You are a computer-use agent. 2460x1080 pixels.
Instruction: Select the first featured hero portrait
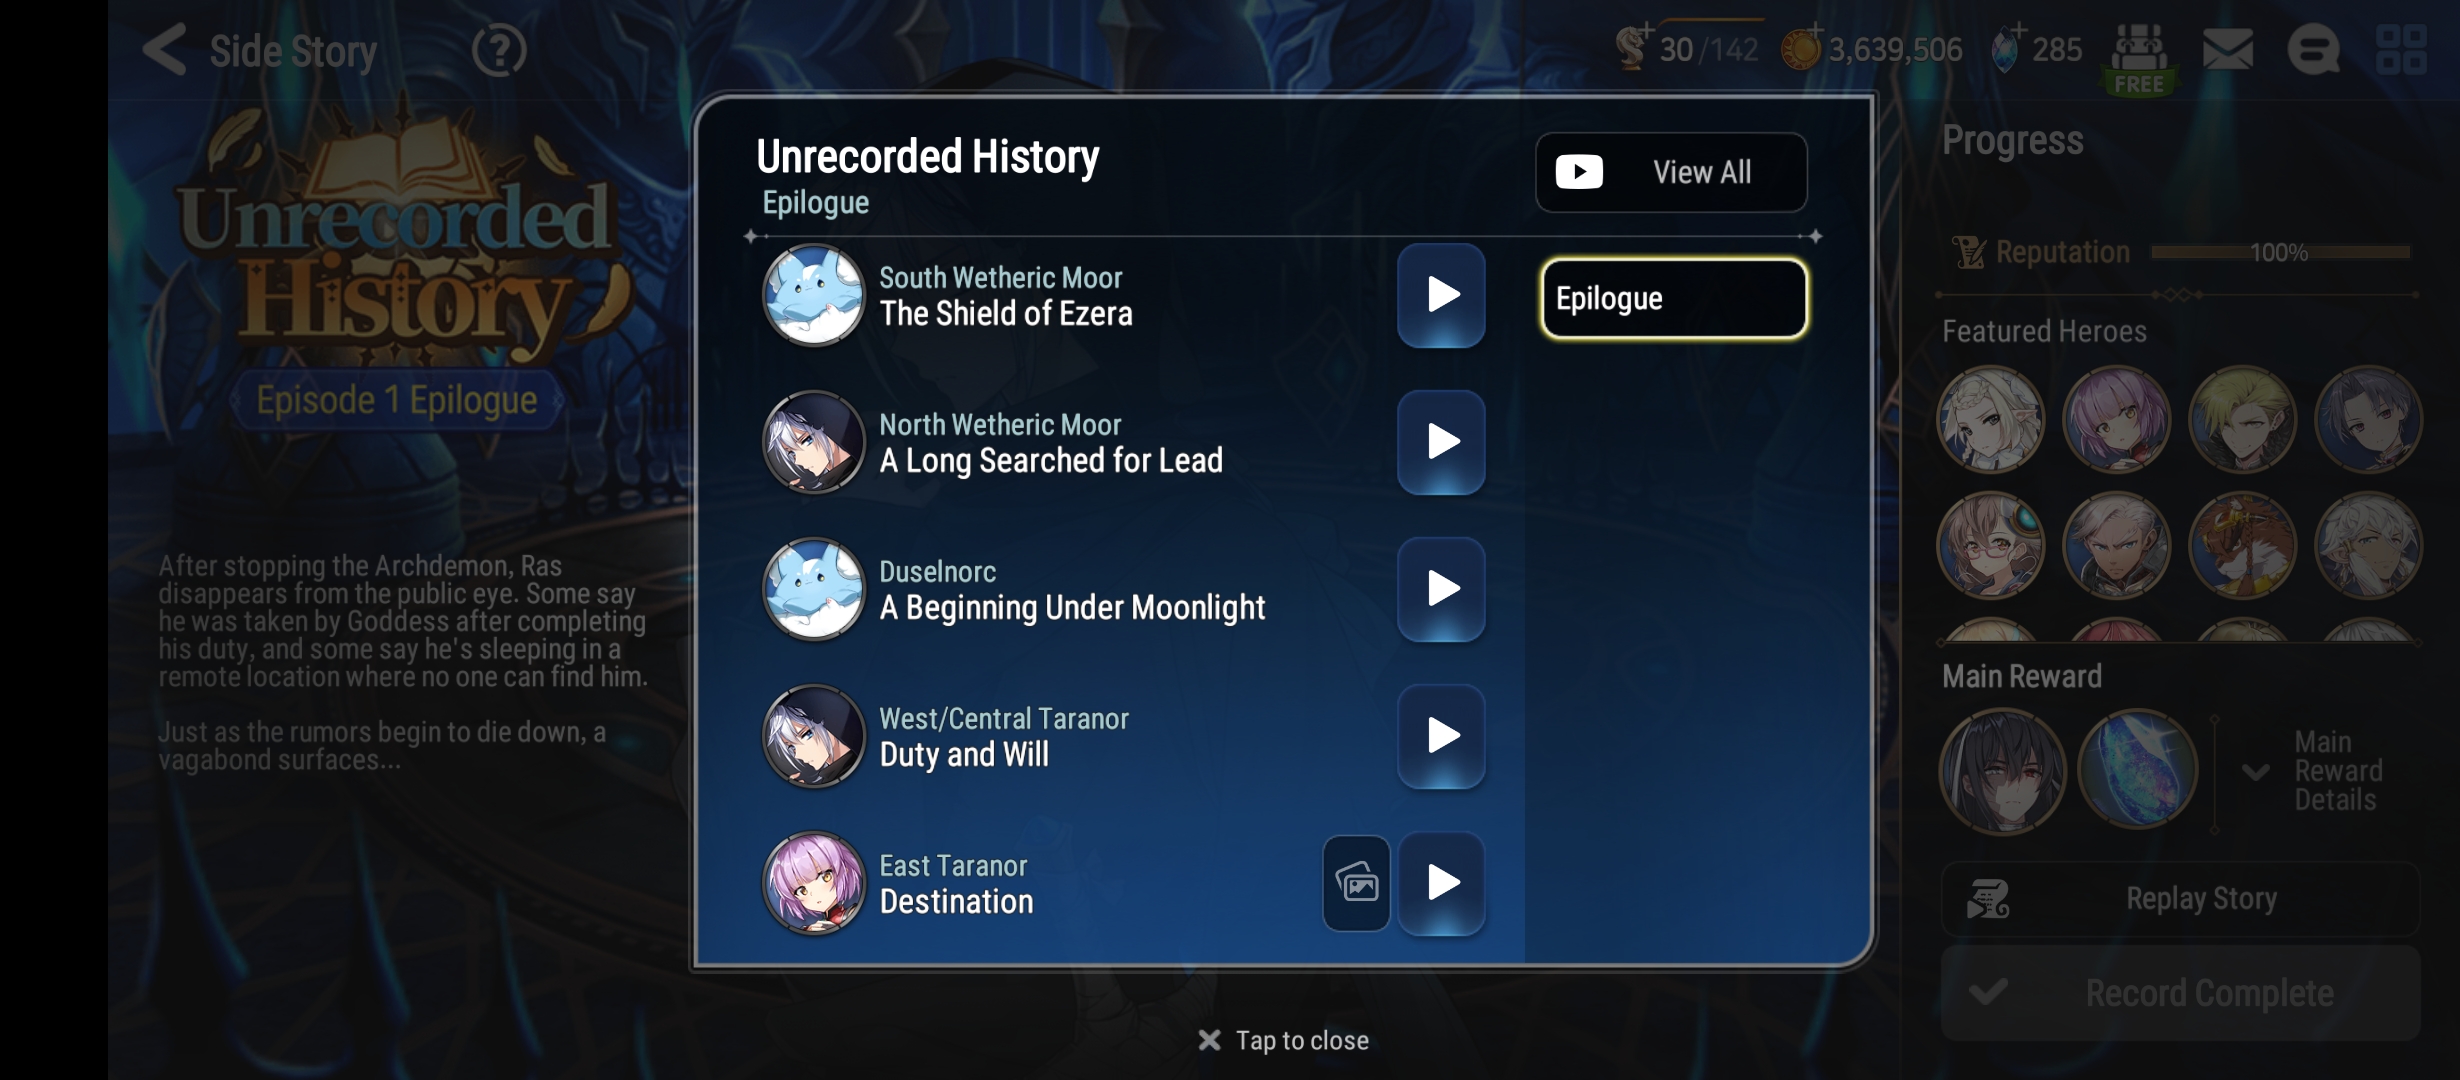(x=1991, y=419)
